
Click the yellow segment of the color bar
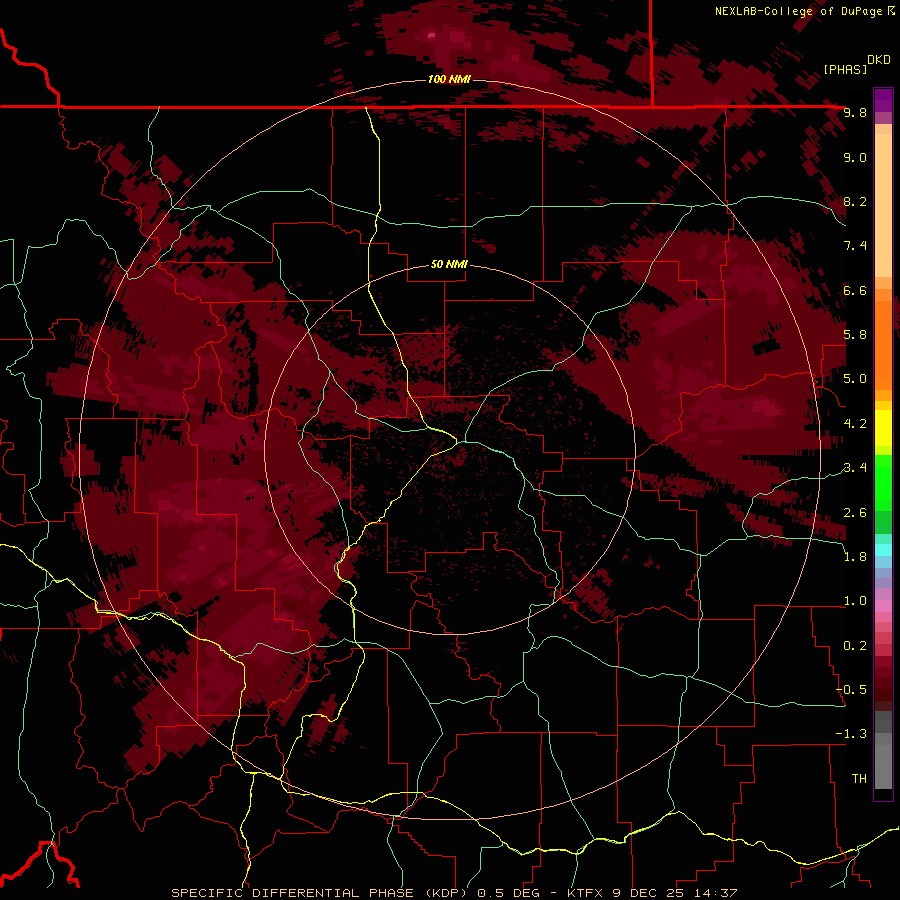click(883, 428)
